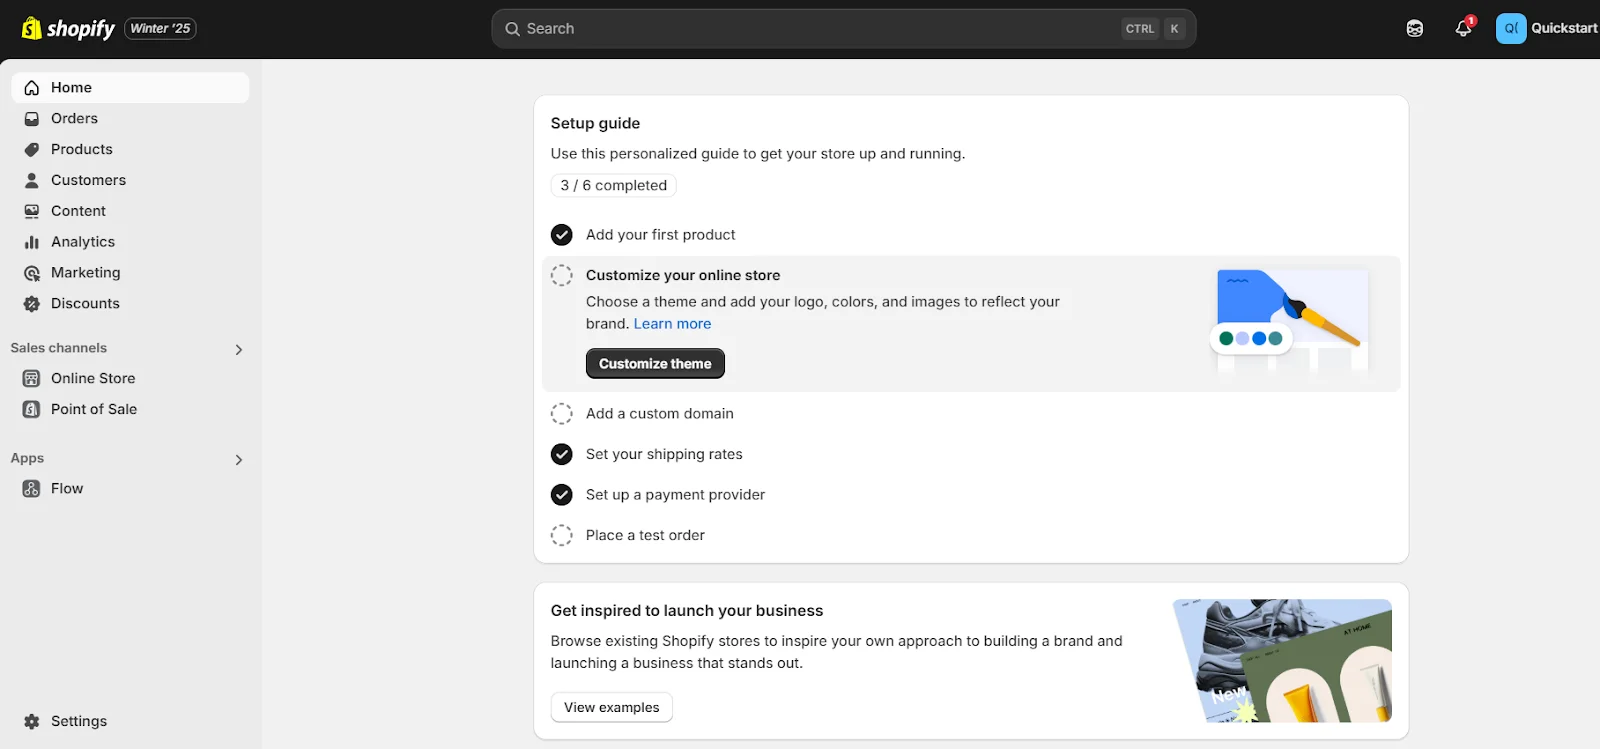Click the '3 / 6 completed' progress badge
1600x749 pixels.
[x=613, y=186]
